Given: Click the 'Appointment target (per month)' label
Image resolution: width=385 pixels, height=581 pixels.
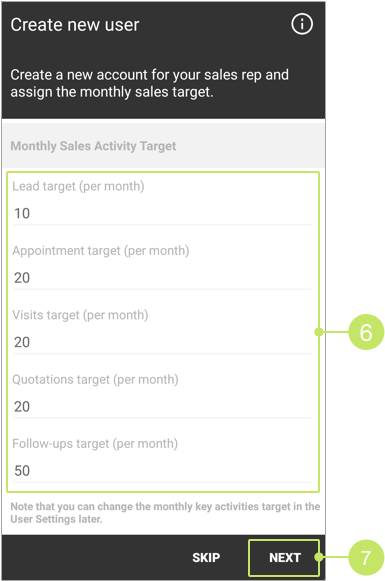Looking at the screenshot, I should coord(101,250).
